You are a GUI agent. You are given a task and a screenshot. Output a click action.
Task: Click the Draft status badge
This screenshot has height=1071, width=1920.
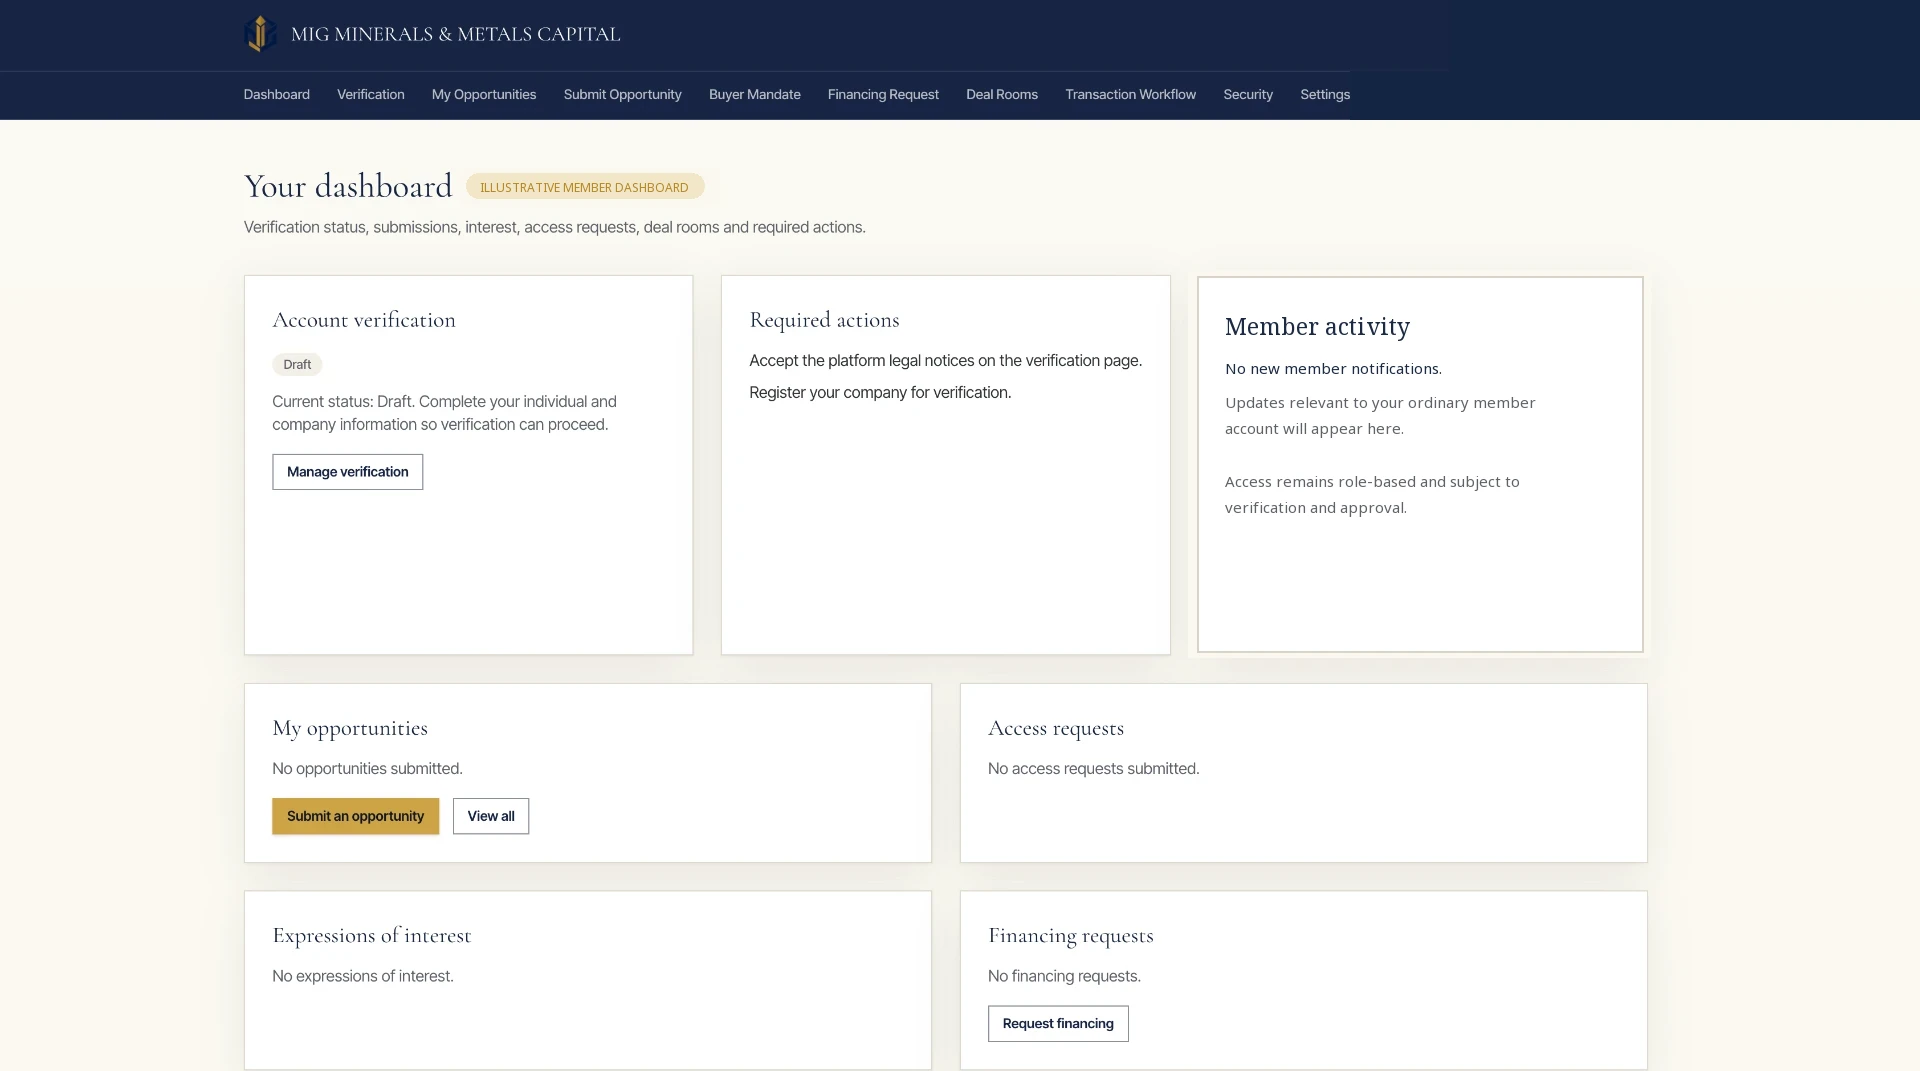pyautogui.click(x=296, y=364)
